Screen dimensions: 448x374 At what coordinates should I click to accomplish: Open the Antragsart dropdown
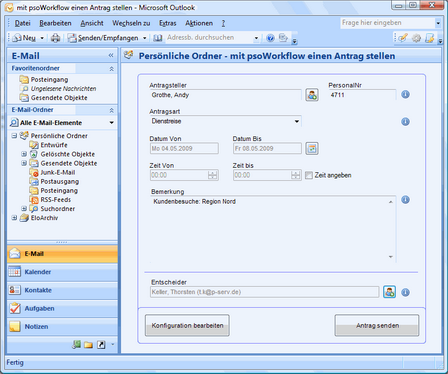click(x=297, y=121)
